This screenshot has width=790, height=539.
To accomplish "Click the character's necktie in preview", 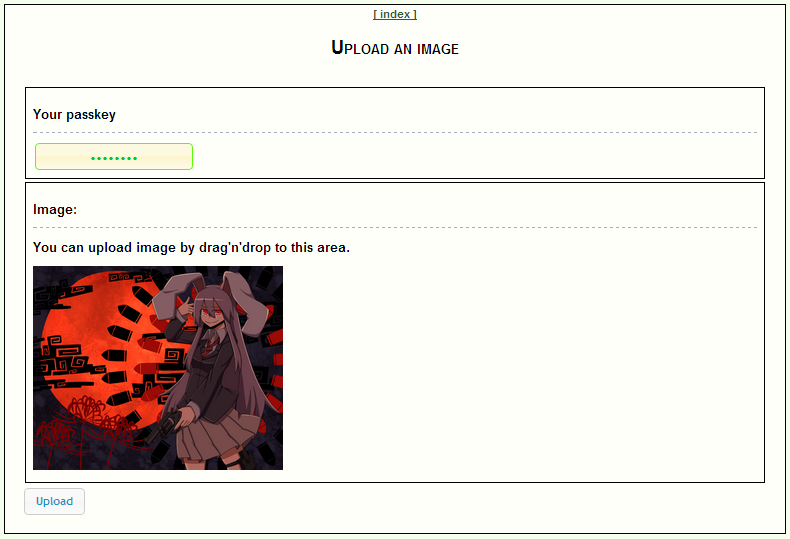I will 209,346.
